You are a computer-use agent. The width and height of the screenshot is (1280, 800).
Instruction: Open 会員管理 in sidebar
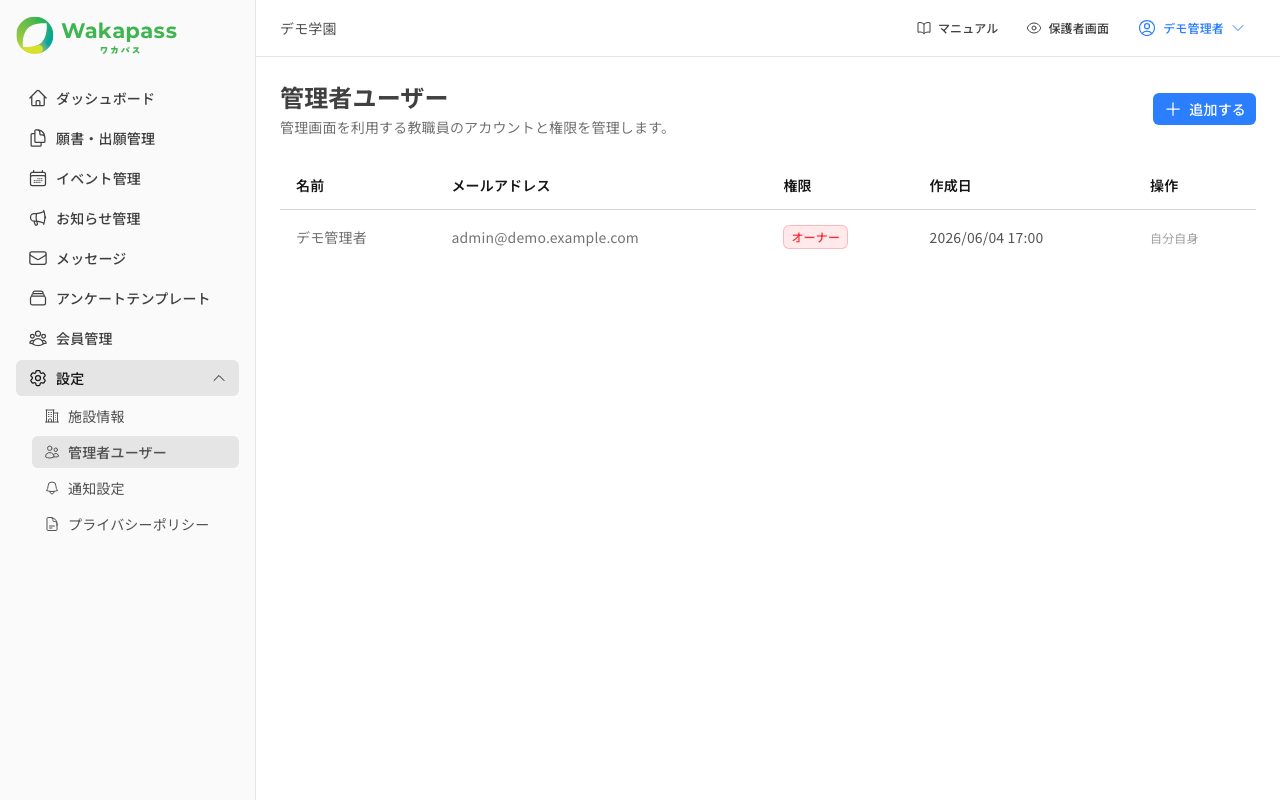point(127,338)
